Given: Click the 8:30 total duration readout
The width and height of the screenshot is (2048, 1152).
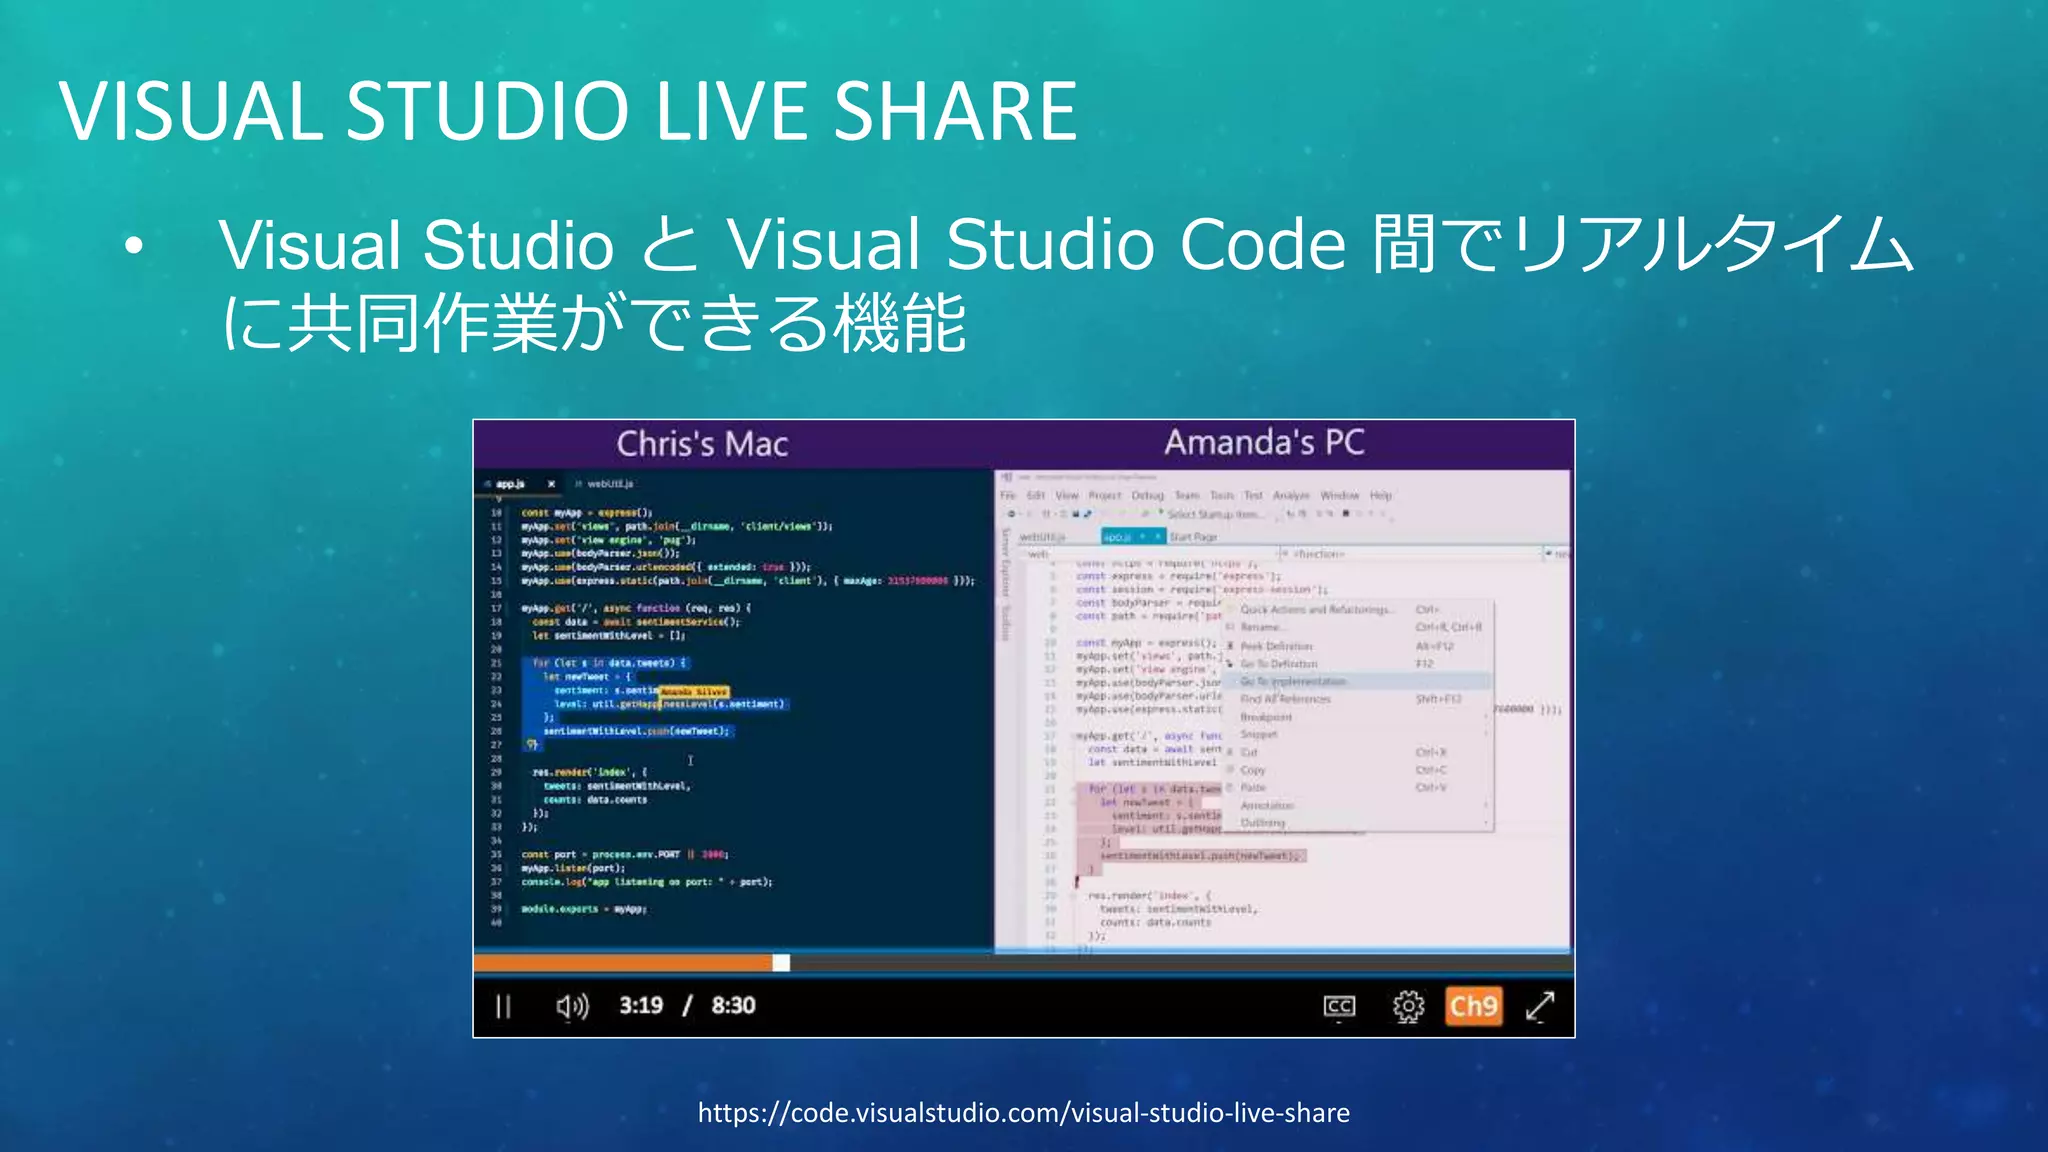Looking at the screenshot, I should 733,1005.
